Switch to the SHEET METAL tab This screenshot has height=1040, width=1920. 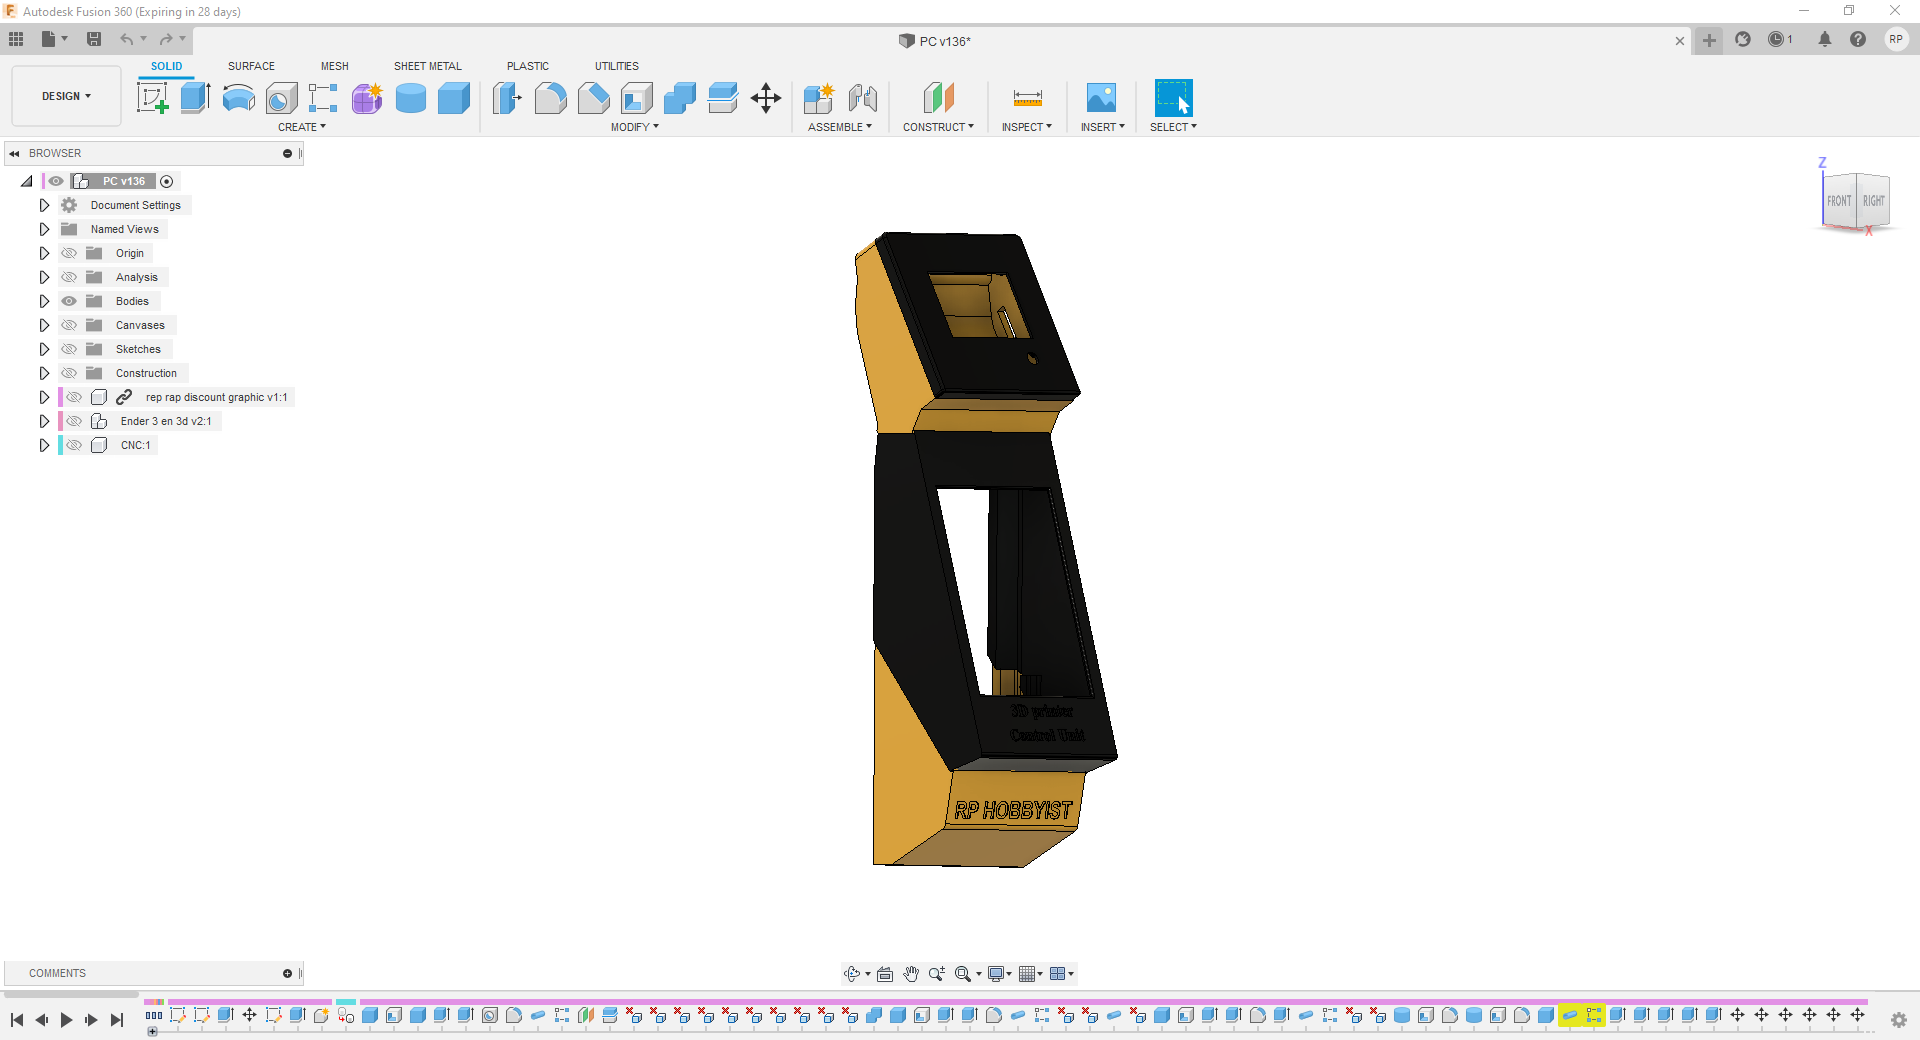pos(428,66)
